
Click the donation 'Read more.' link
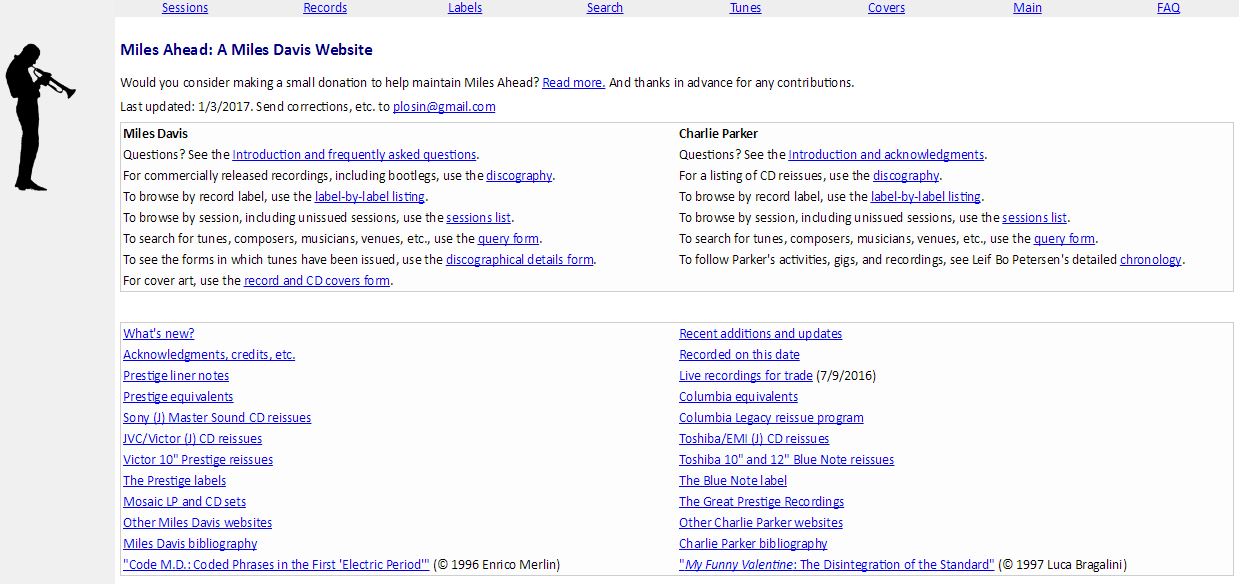(573, 83)
